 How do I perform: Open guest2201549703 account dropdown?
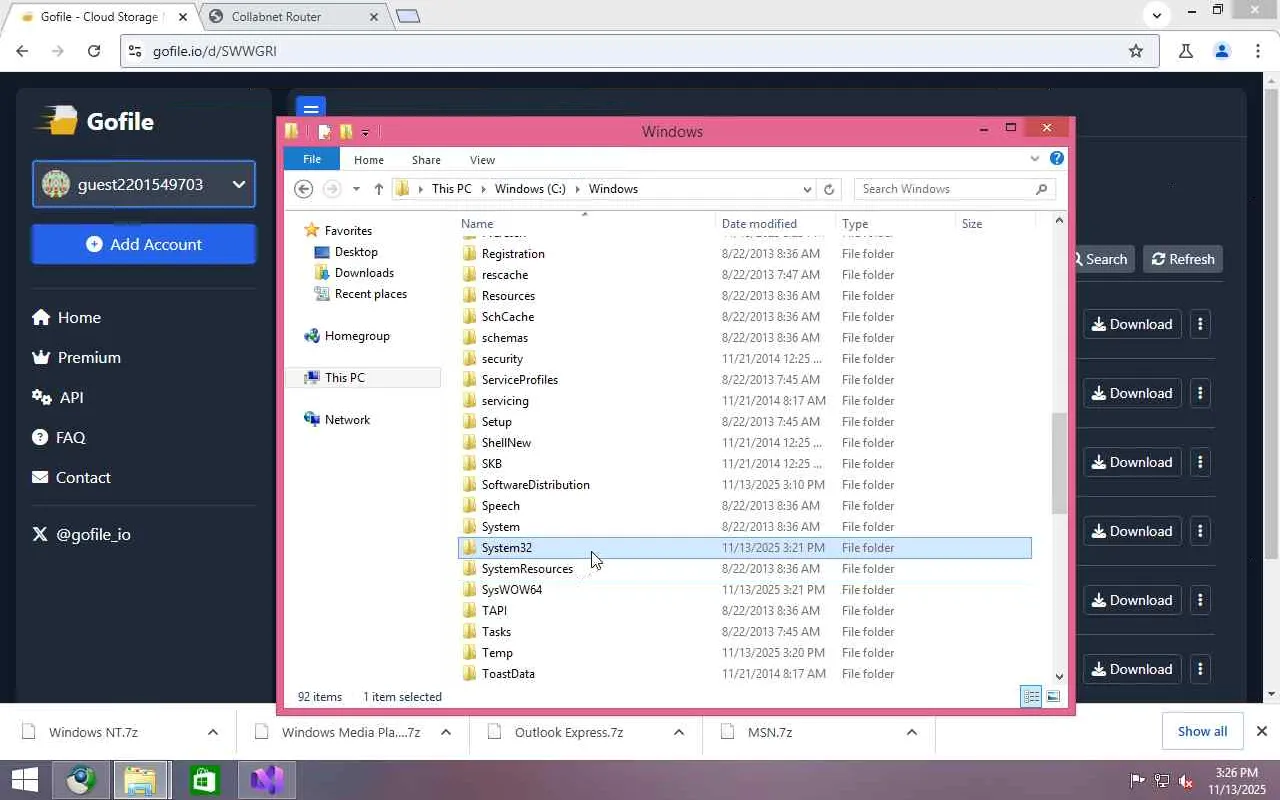[144, 184]
